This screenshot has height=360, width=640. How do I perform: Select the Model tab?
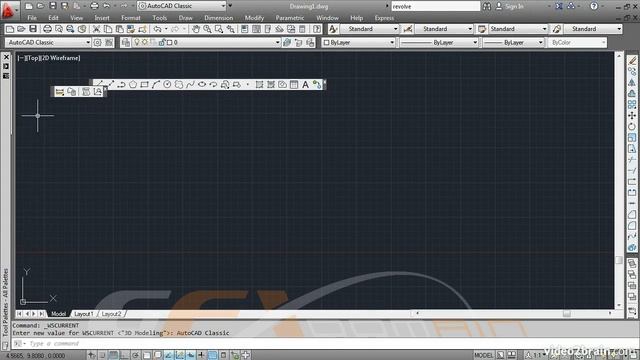tap(58, 314)
